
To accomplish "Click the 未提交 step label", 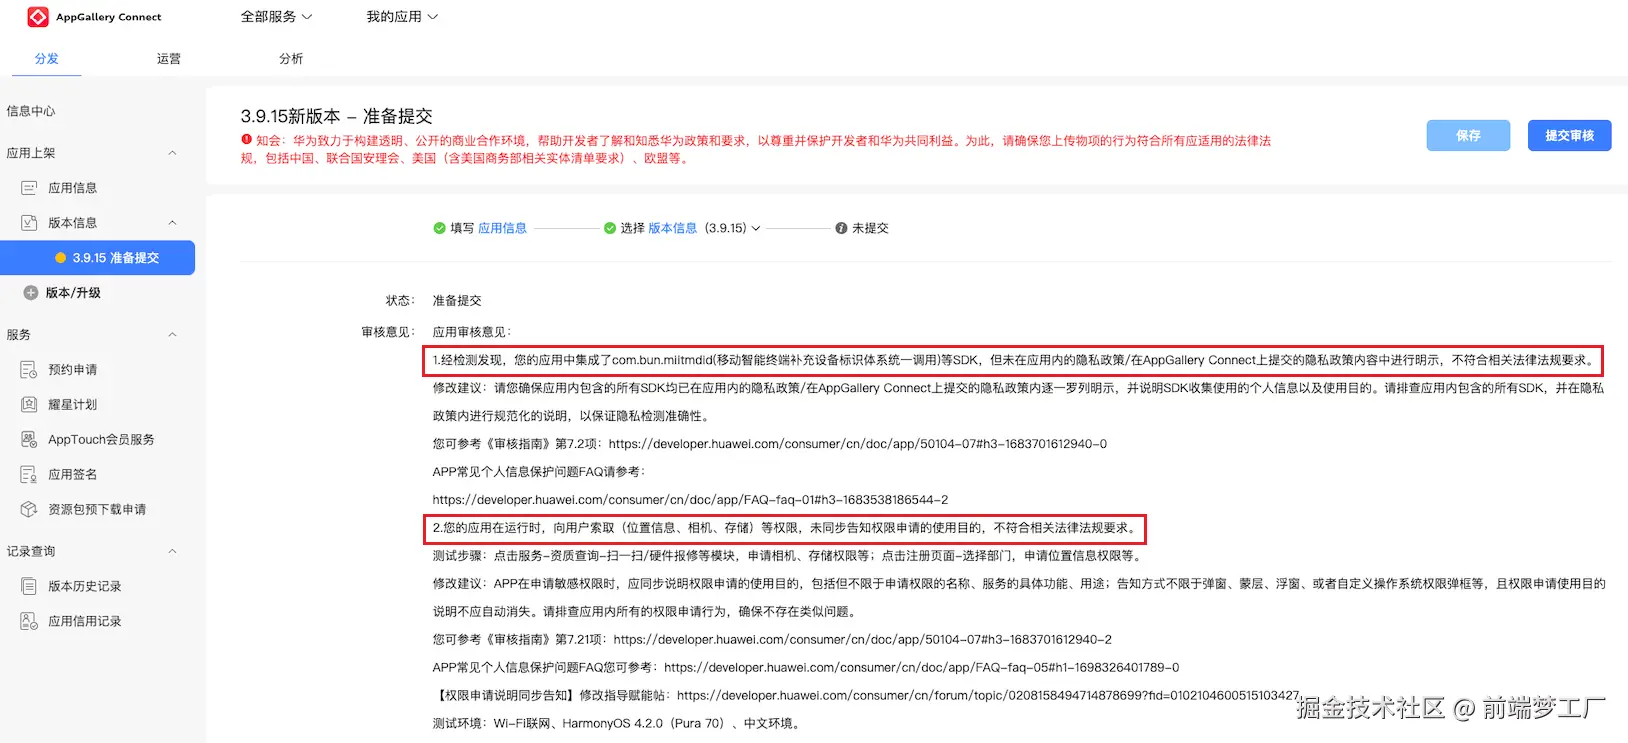I will coord(870,228).
